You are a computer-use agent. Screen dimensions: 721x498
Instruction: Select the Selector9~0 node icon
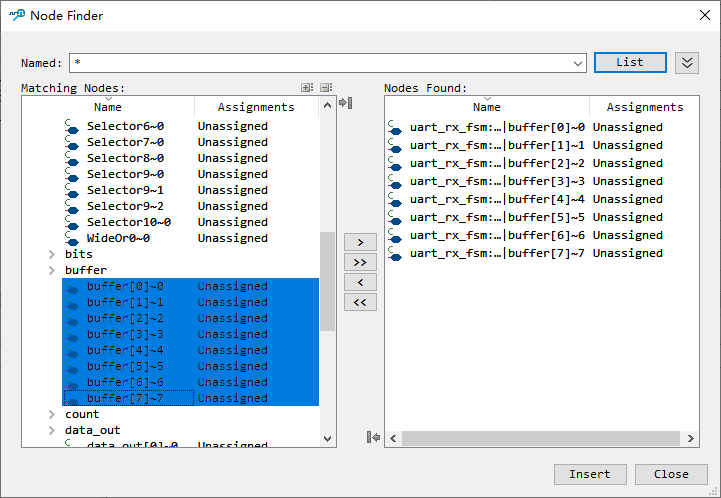(72, 175)
